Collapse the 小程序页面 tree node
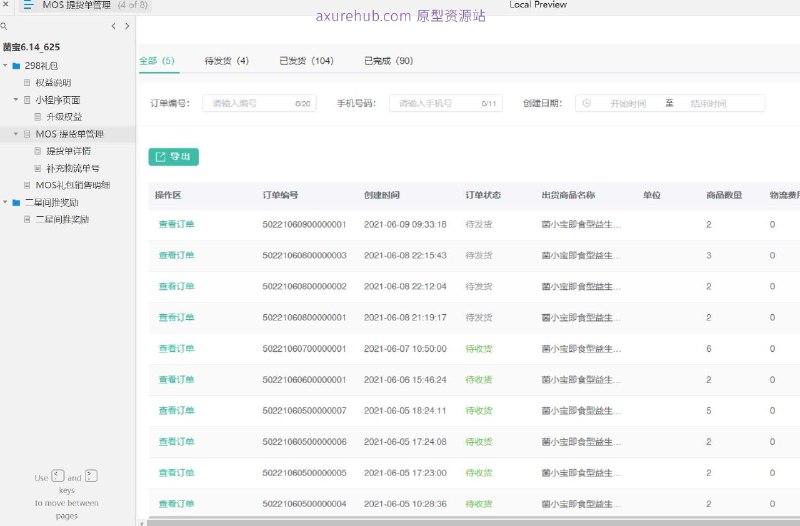This screenshot has width=800, height=526. (x=16, y=99)
